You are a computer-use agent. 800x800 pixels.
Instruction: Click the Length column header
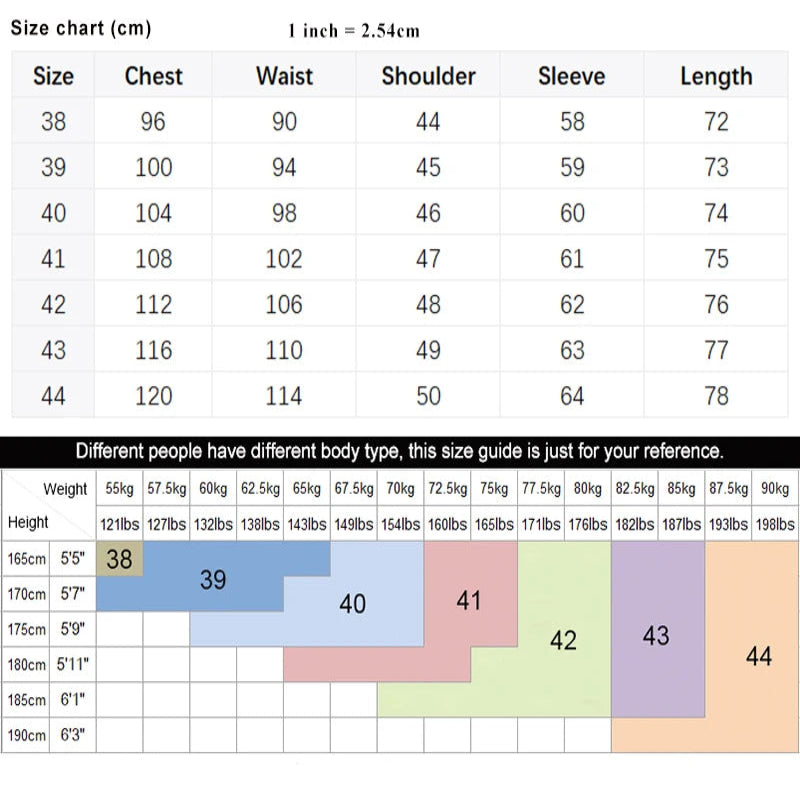click(716, 76)
